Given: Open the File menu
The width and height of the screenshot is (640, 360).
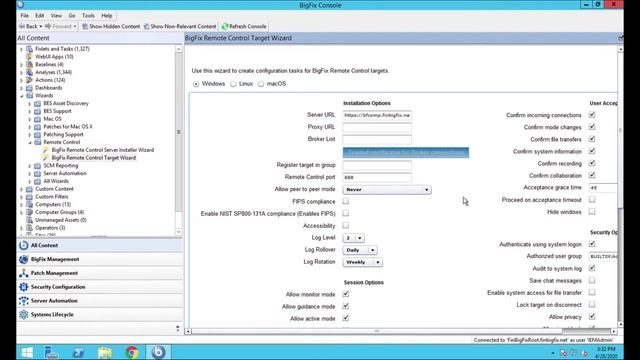Looking at the screenshot, I should pos(24,16).
